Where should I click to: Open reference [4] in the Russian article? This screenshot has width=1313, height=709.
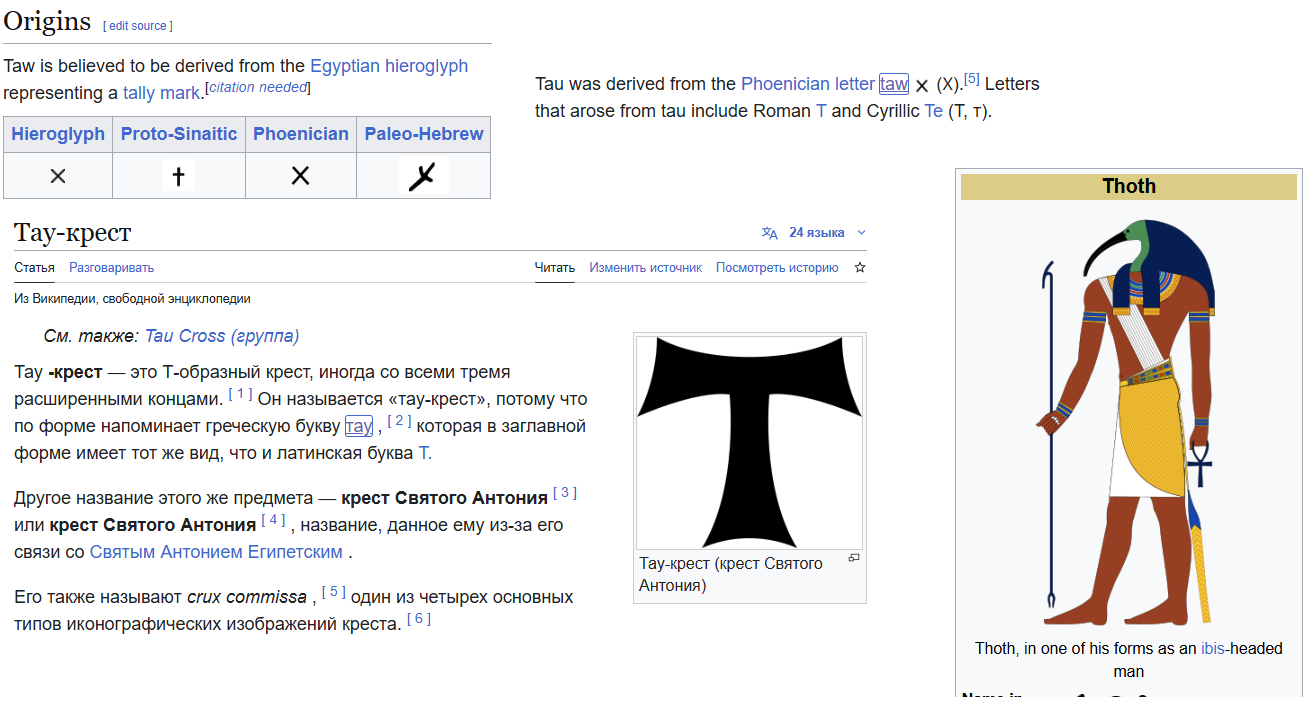tap(273, 519)
